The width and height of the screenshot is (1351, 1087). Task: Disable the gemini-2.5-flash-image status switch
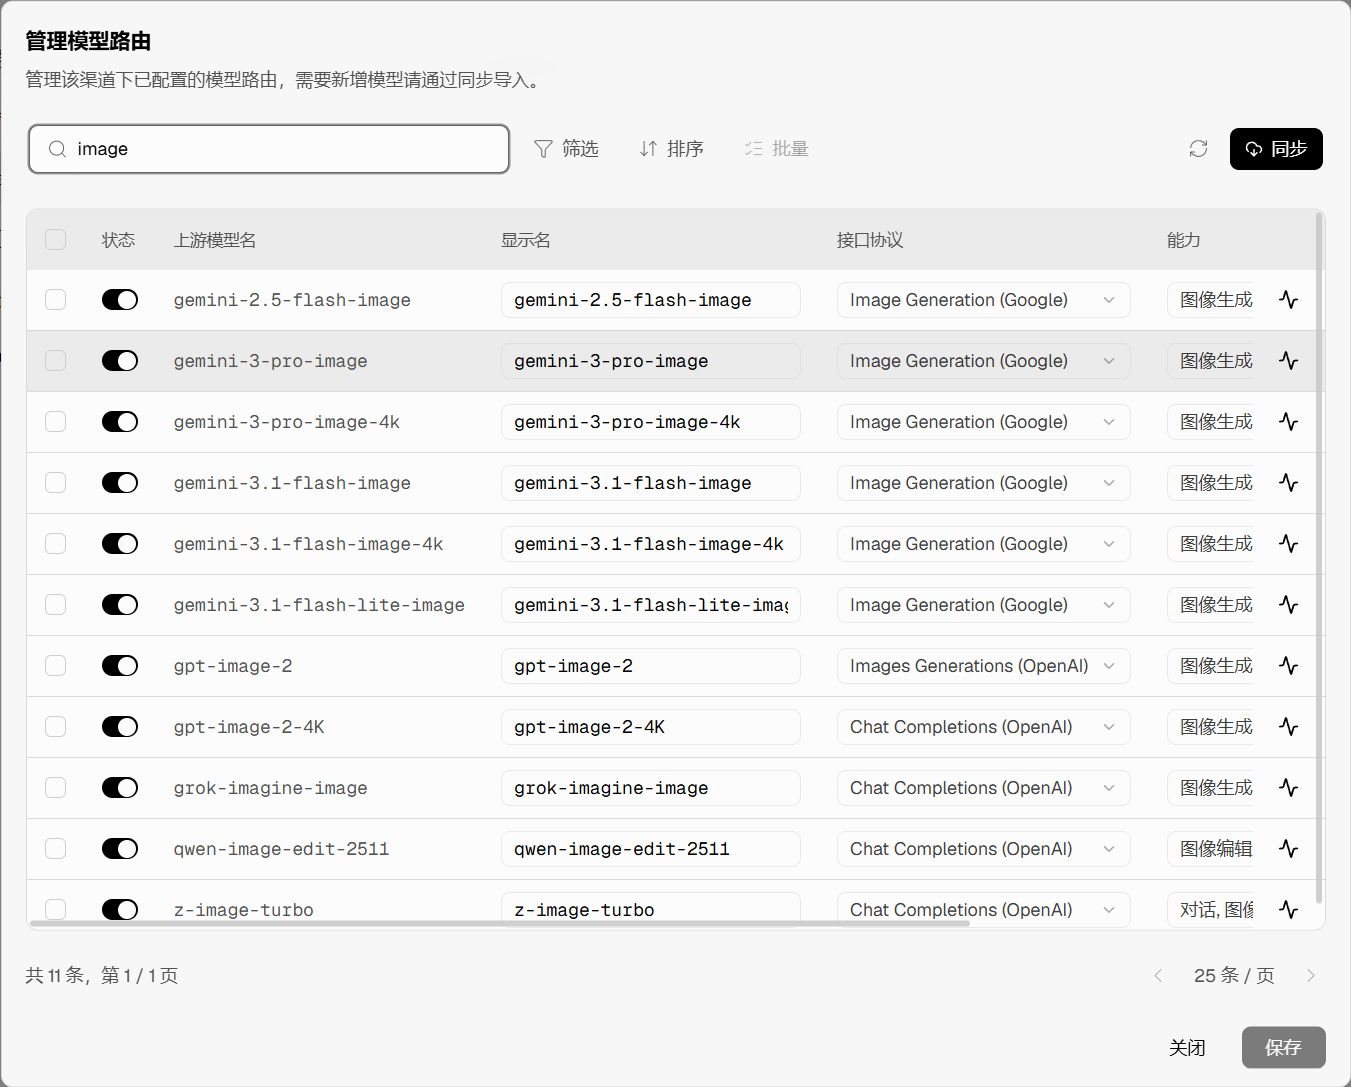120,300
